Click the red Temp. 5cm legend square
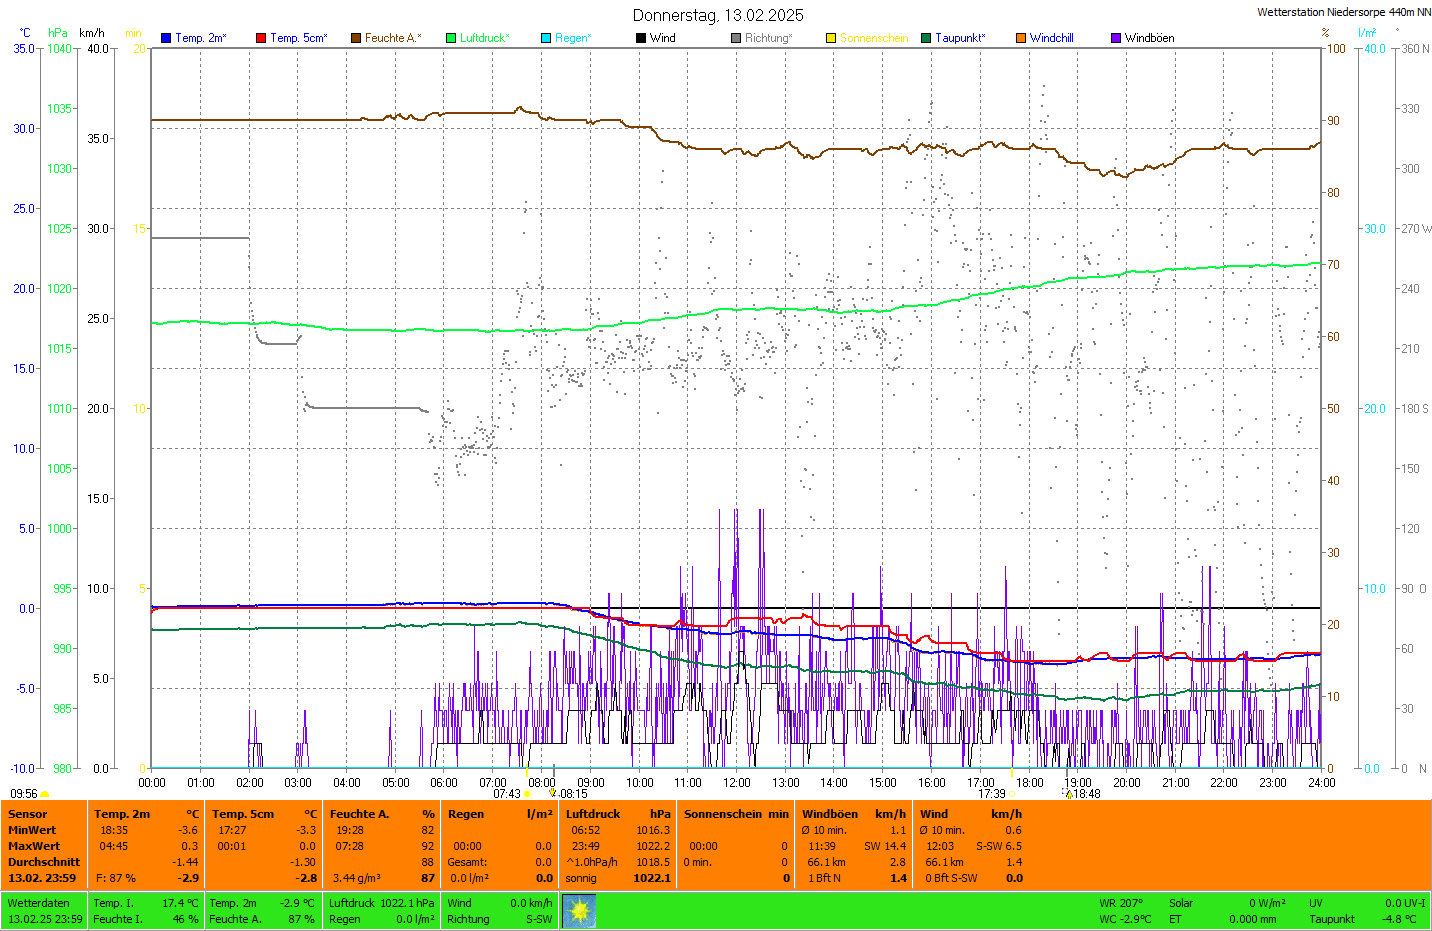Screen dimensions: 1432x931 (x=261, y=38)
